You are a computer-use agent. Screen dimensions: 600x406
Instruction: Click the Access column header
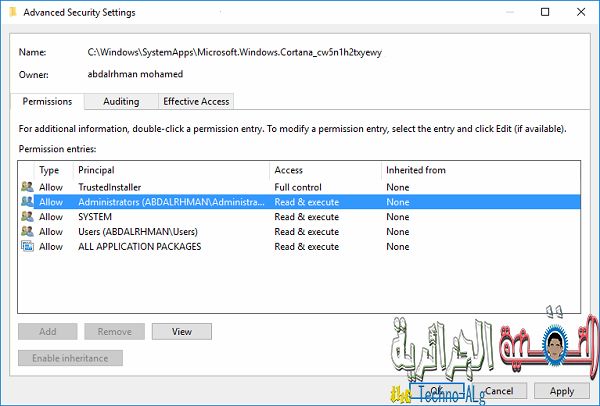point(325,170)
